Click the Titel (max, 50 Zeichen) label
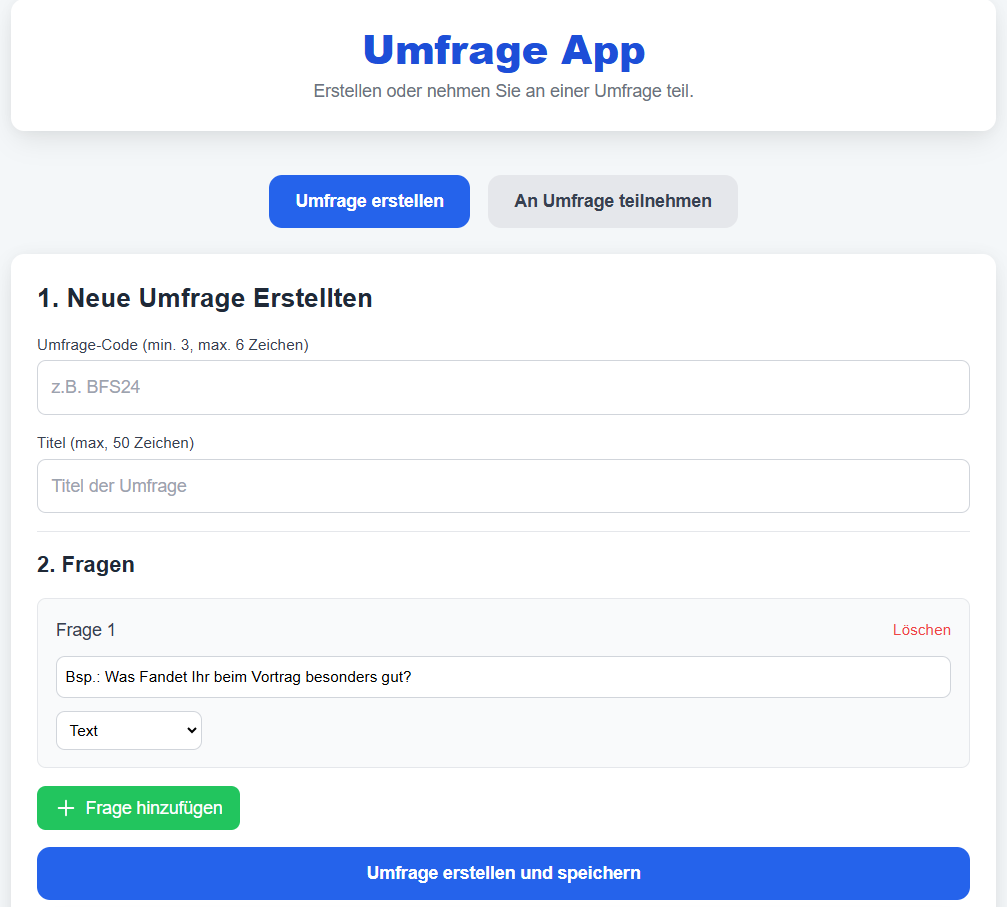The height and width of the screenshot is (907, 1007). coord(115,443)
